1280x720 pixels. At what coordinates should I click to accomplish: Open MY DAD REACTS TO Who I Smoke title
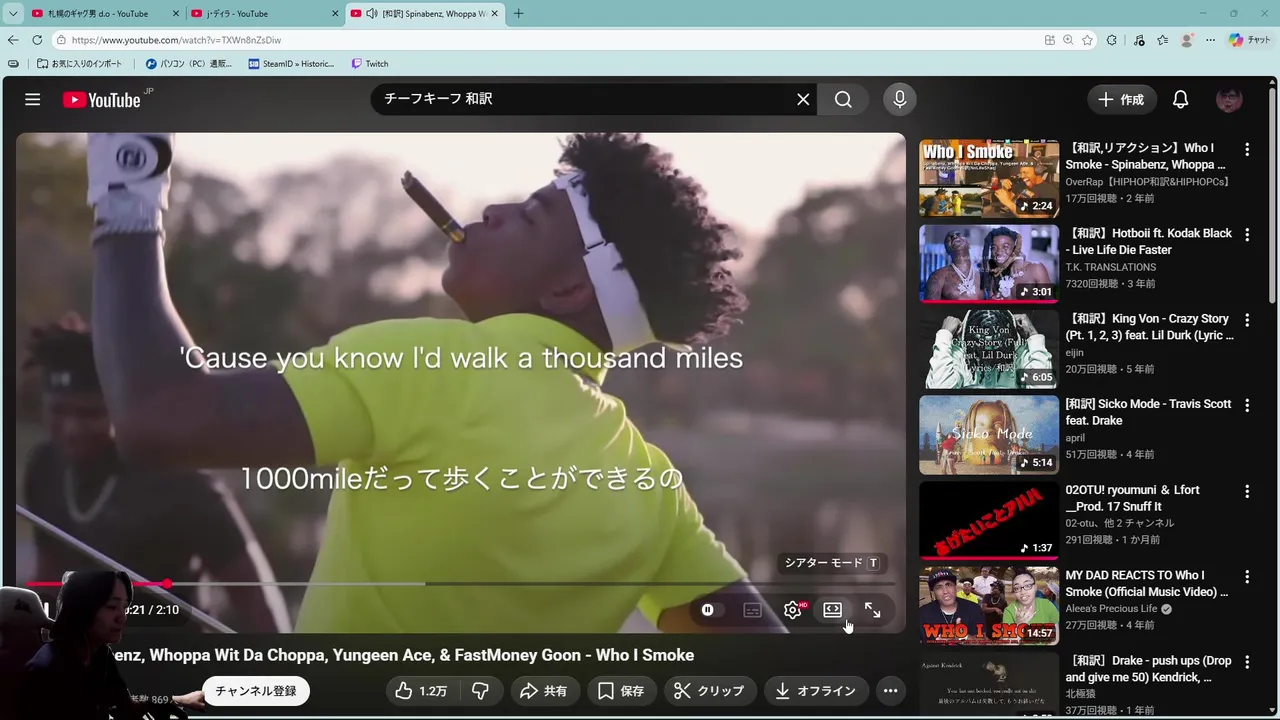1147,583
